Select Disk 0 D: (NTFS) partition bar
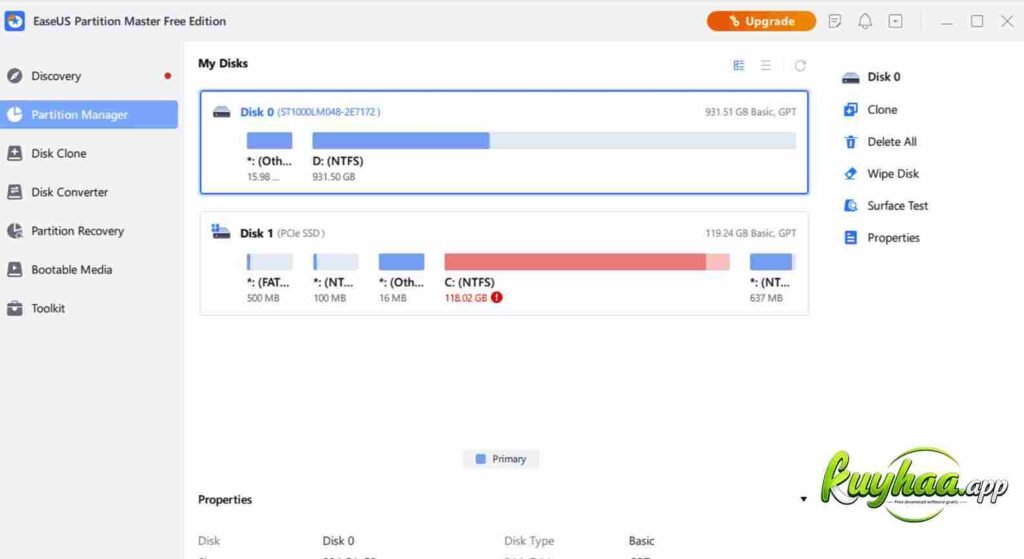 554,140
